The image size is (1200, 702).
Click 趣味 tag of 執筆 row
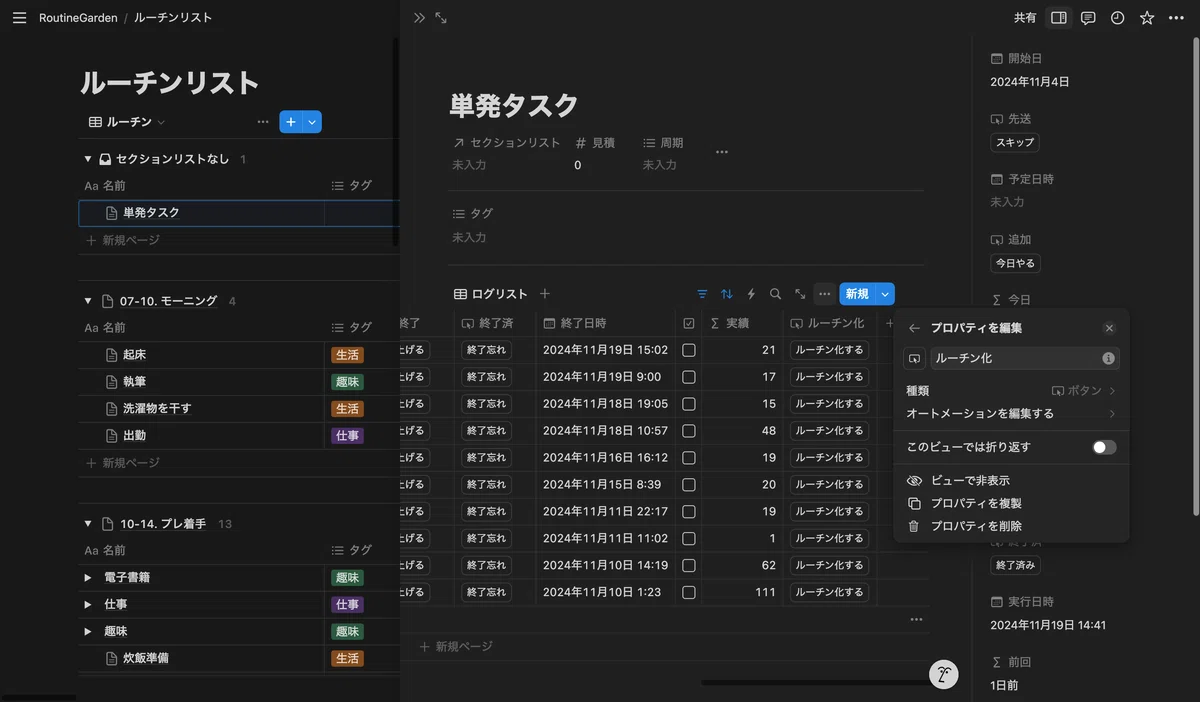347,382
